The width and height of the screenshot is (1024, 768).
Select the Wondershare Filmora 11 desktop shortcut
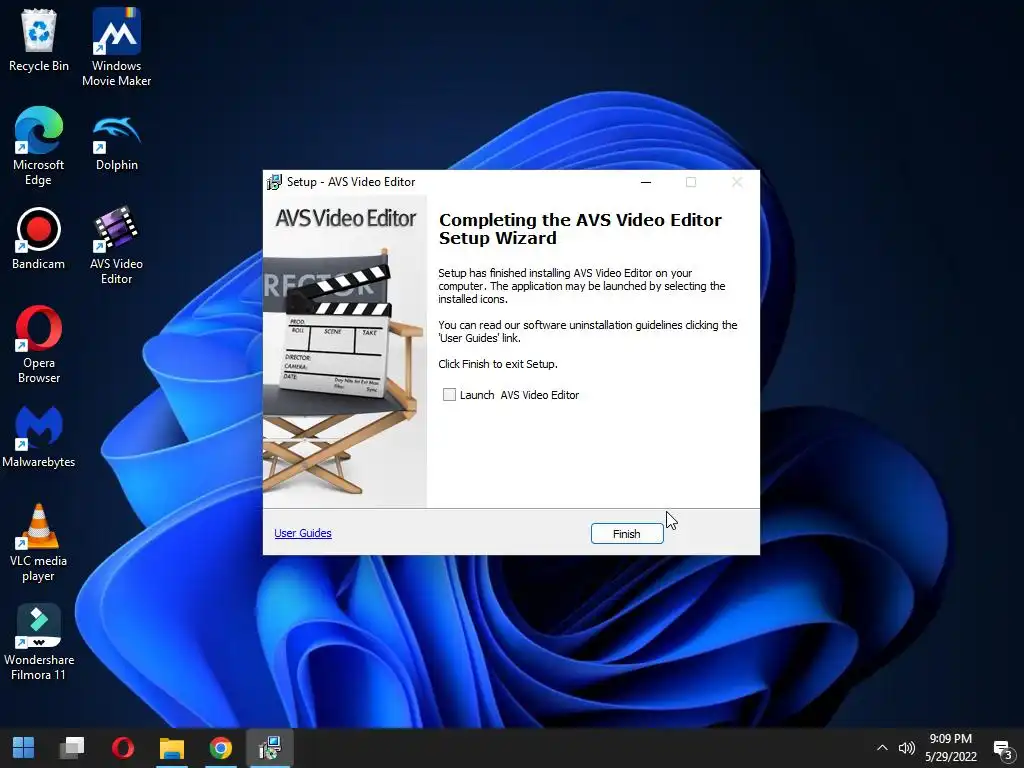point(39,643)
